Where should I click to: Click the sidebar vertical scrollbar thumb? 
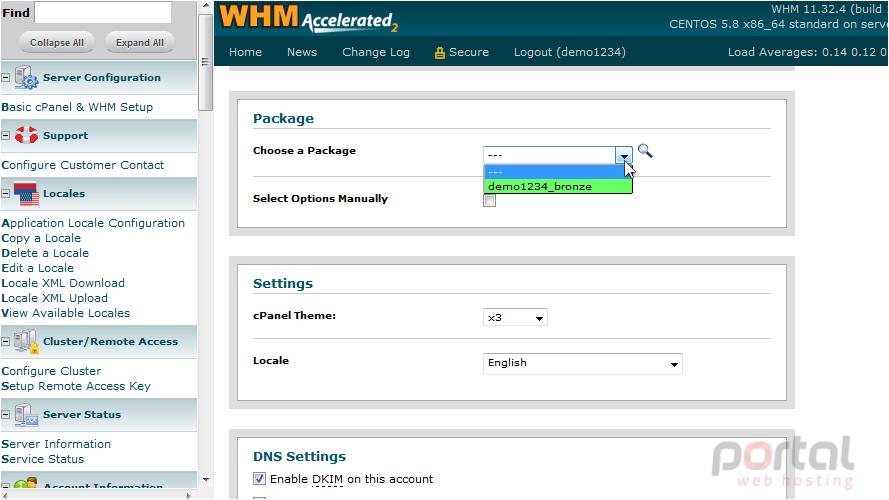click(x=206, y=62)
